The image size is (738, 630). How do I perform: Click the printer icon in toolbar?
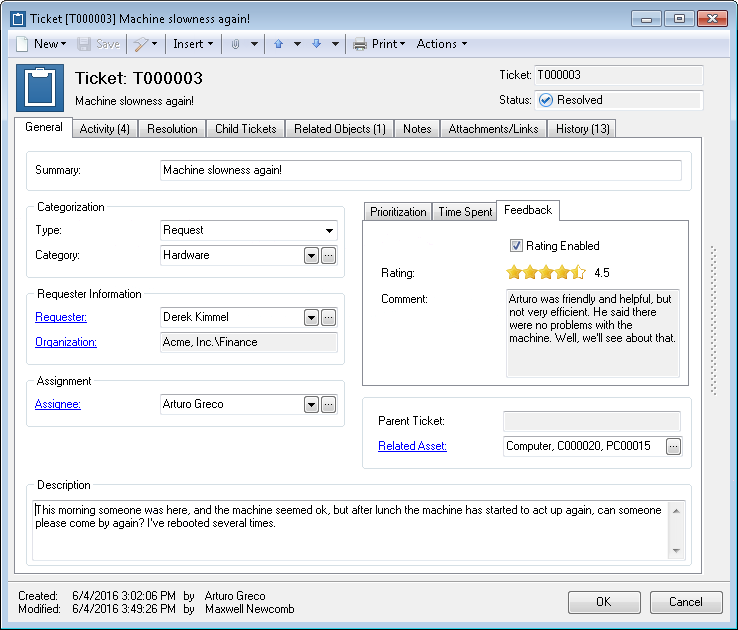tap(360, 44)
